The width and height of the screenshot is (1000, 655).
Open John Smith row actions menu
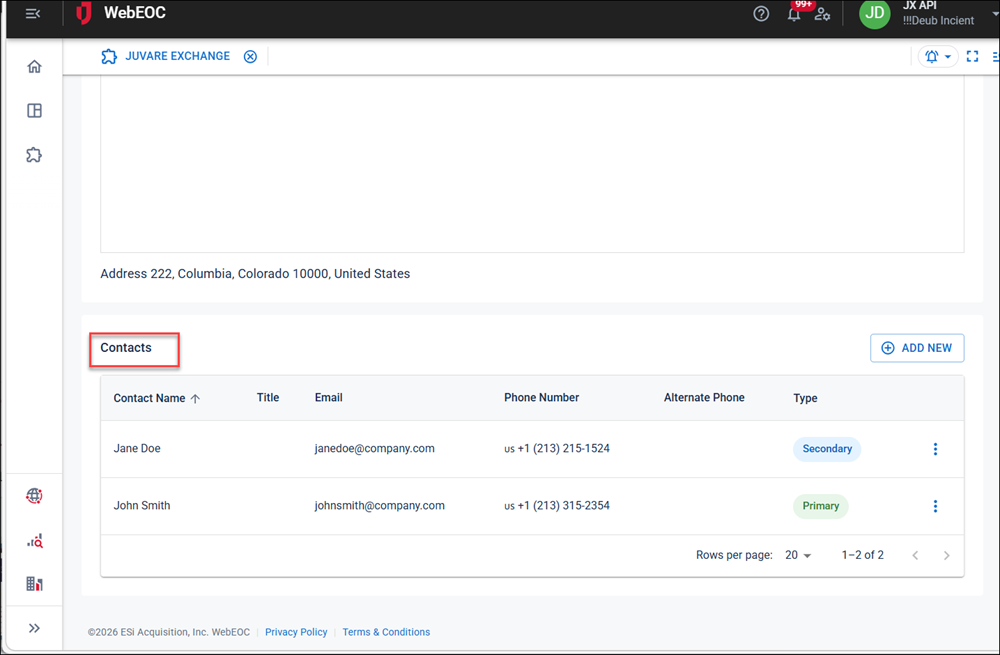point(936,506)
